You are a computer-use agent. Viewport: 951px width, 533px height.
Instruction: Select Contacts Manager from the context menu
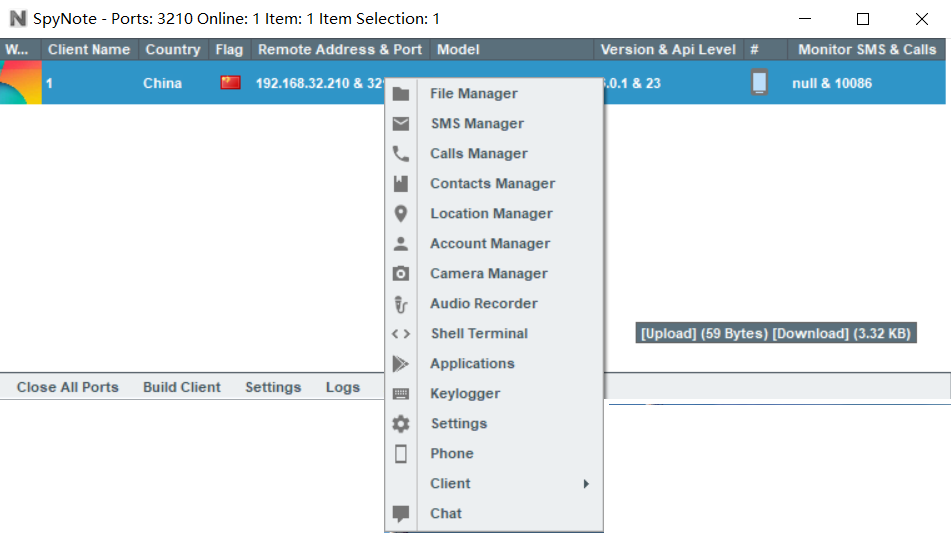(492, 184)
